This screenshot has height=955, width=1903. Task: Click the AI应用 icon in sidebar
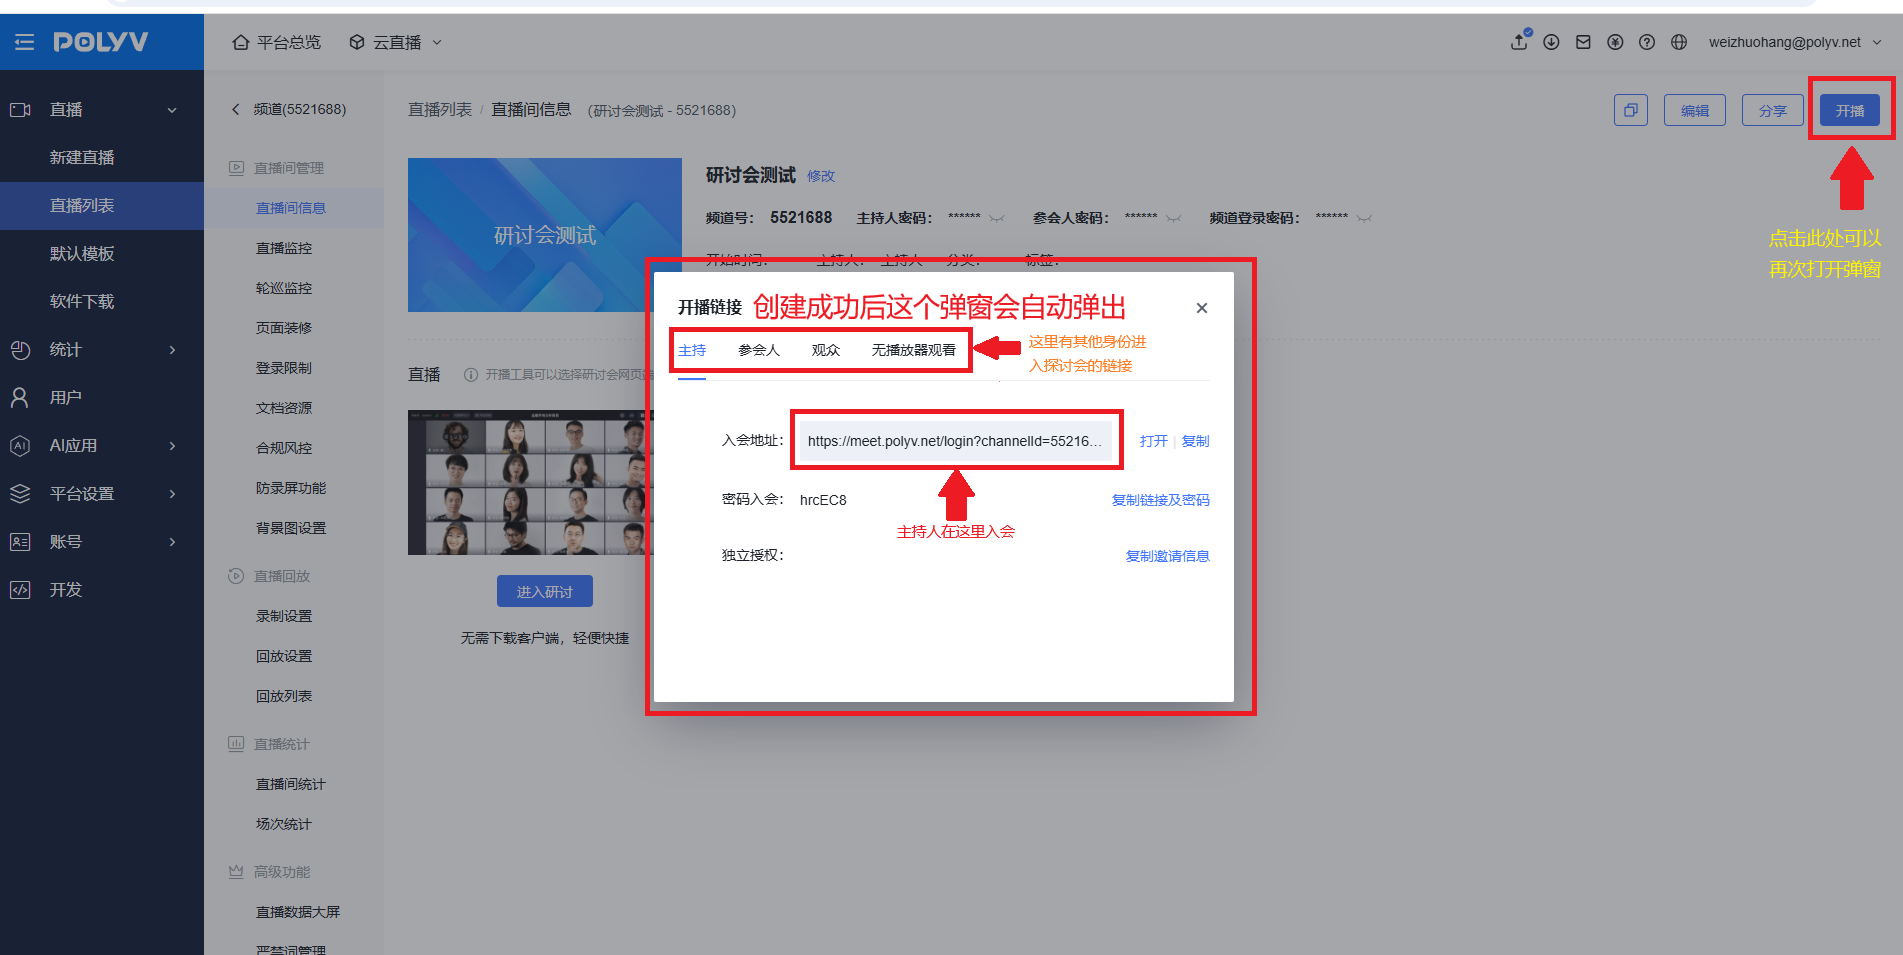[x=20, y=446]
